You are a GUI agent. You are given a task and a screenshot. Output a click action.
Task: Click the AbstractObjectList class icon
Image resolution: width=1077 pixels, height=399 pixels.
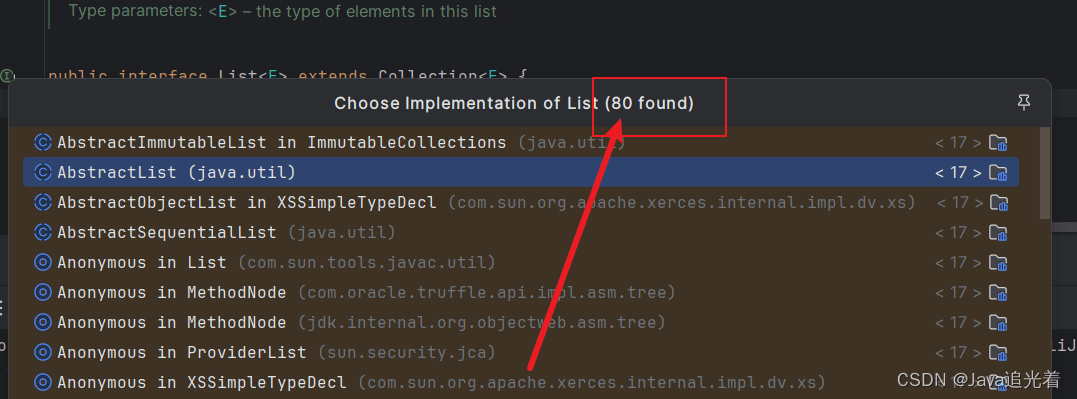pos(43,203)
